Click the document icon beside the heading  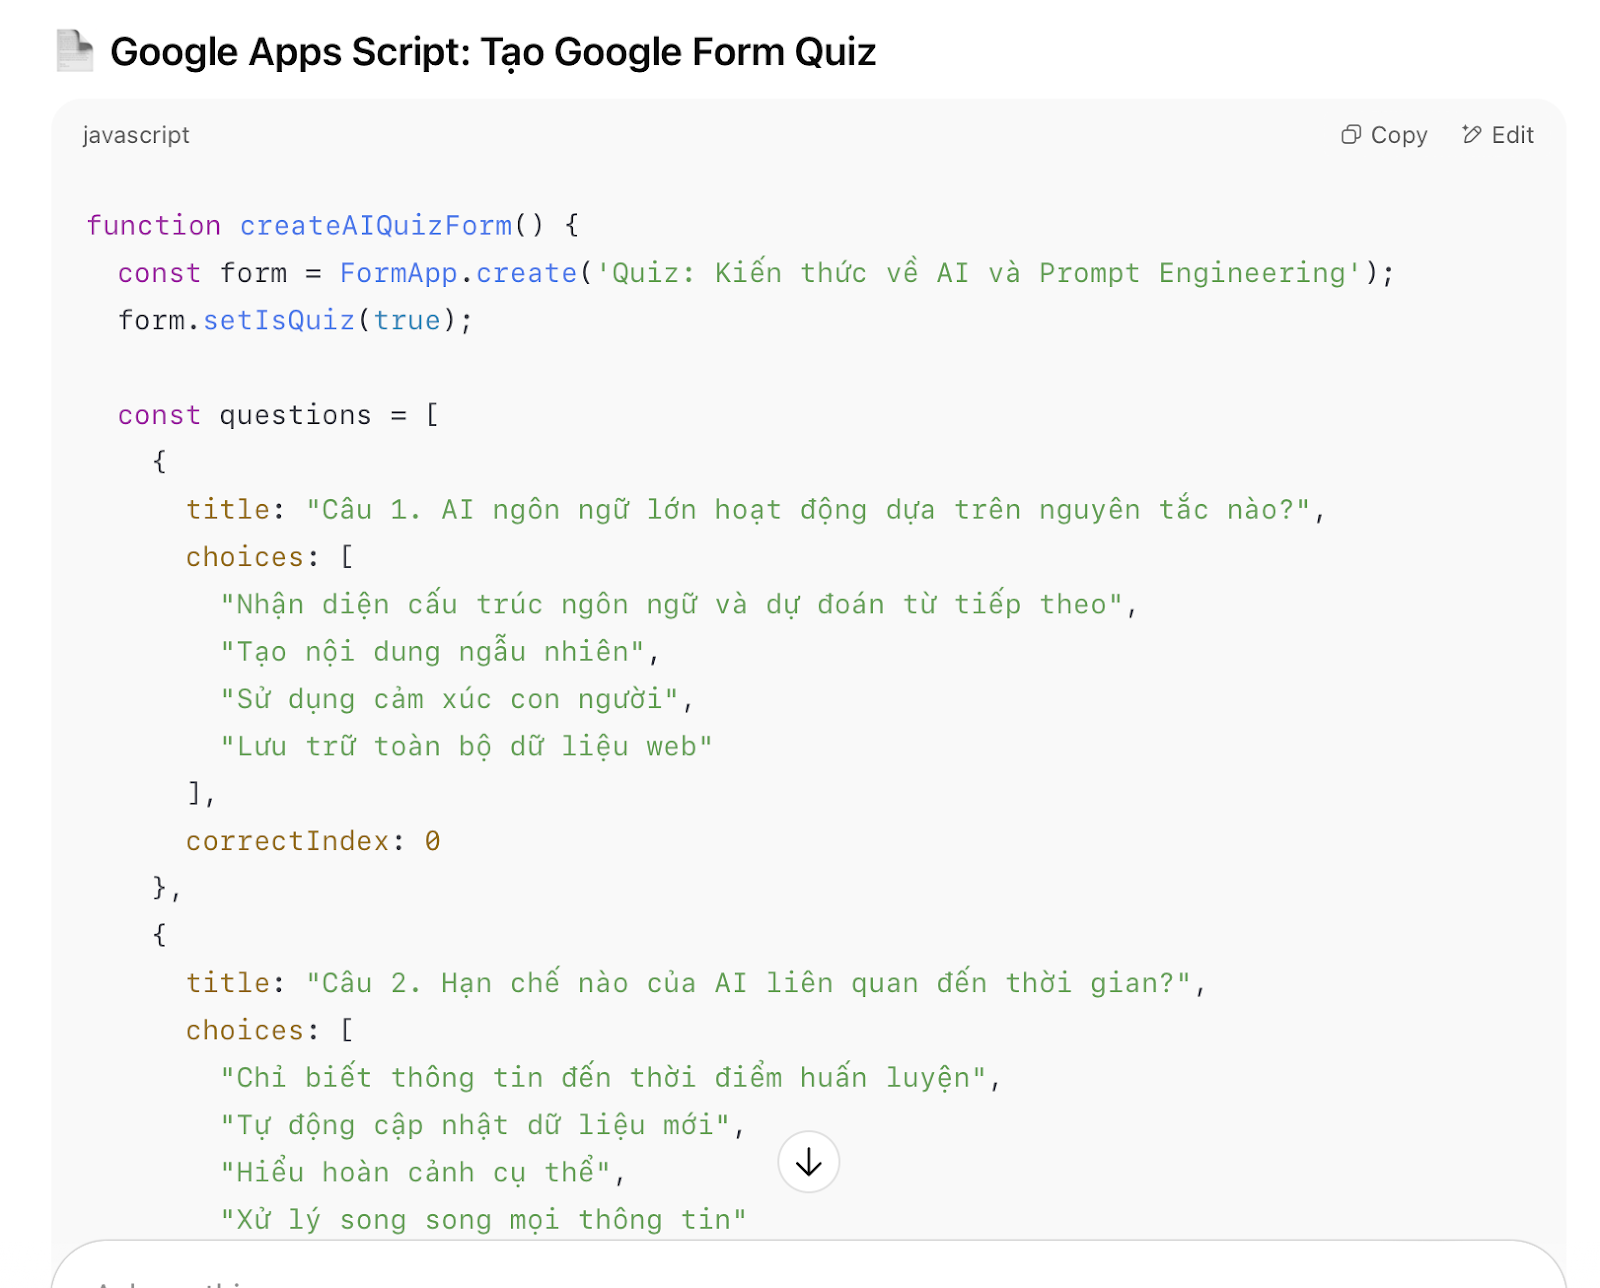[75, 51]
